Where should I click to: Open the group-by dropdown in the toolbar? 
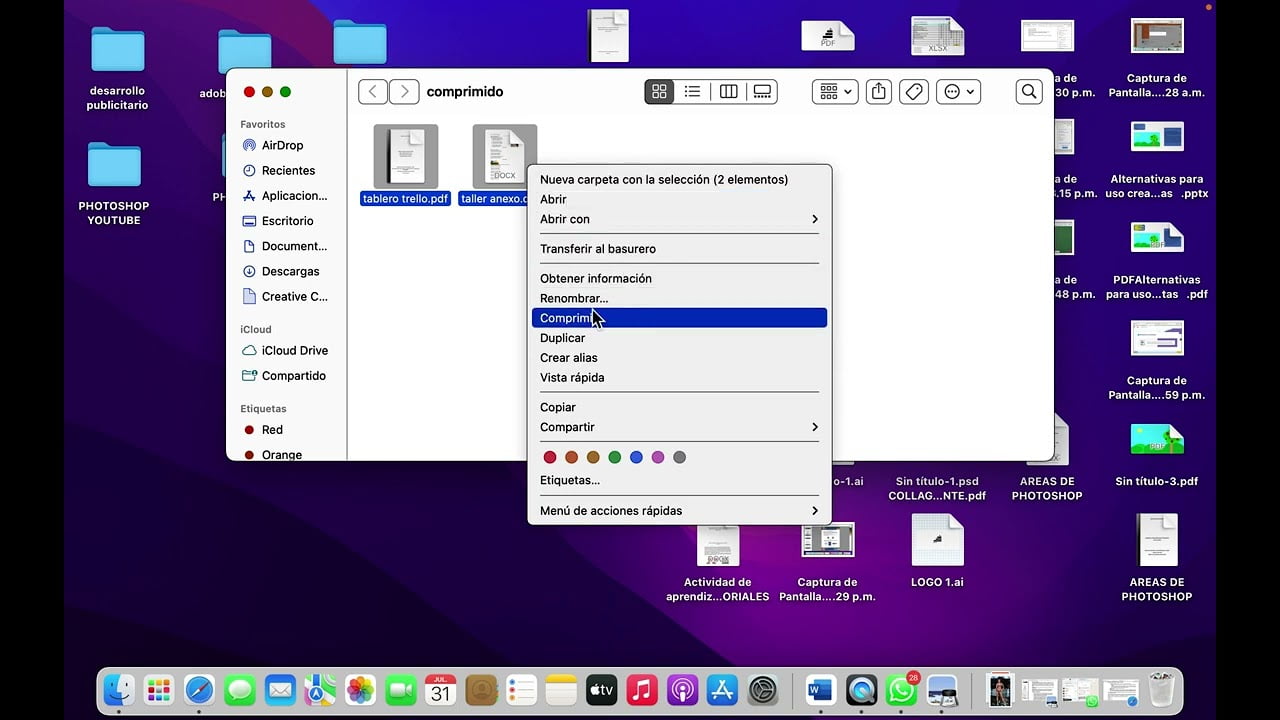tap(834, 91)
